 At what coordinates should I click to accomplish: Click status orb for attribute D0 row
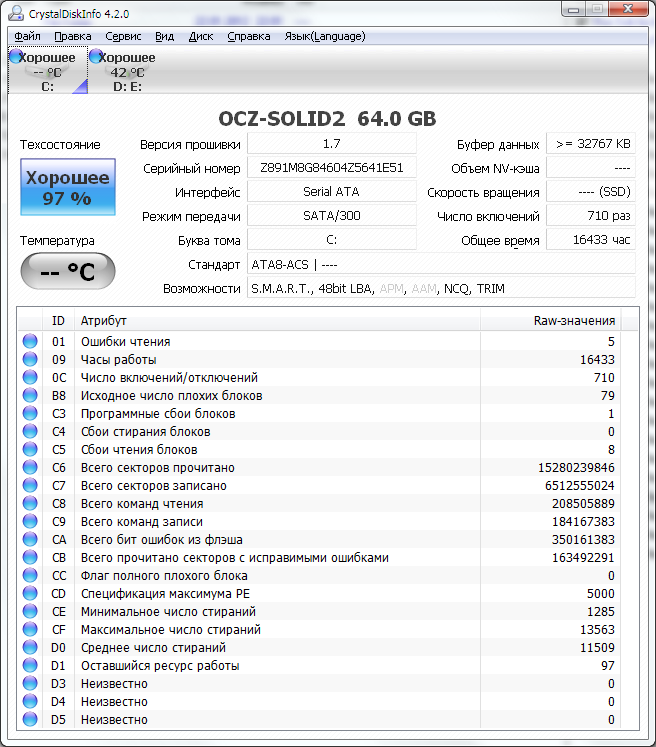click(x=30, y=647)
